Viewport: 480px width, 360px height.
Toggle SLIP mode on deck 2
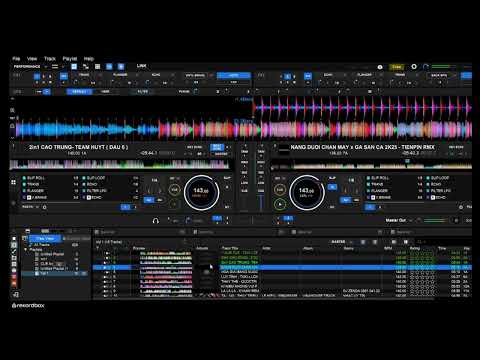332,178
